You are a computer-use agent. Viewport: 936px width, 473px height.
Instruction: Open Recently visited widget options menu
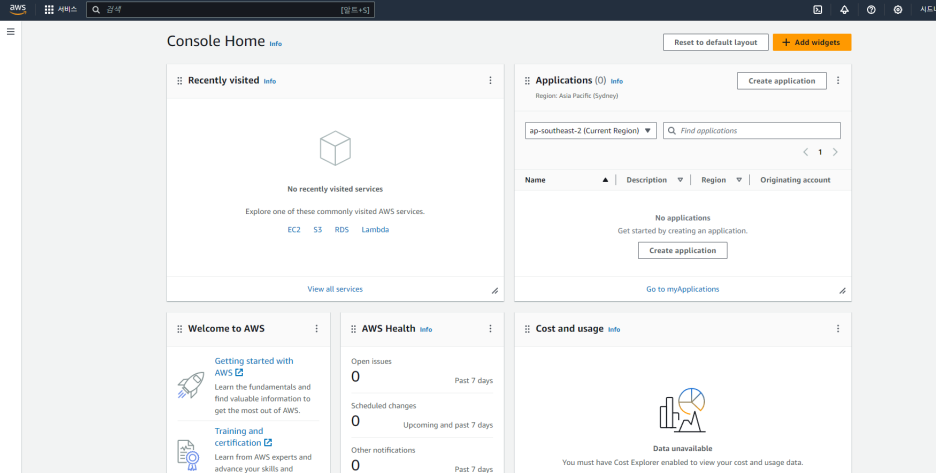coord(490,80)
